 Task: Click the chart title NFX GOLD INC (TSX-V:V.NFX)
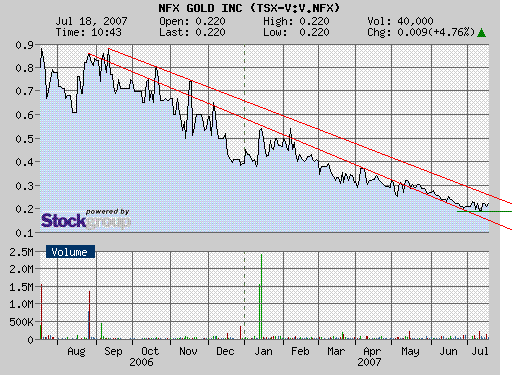(x=249, y=8)
